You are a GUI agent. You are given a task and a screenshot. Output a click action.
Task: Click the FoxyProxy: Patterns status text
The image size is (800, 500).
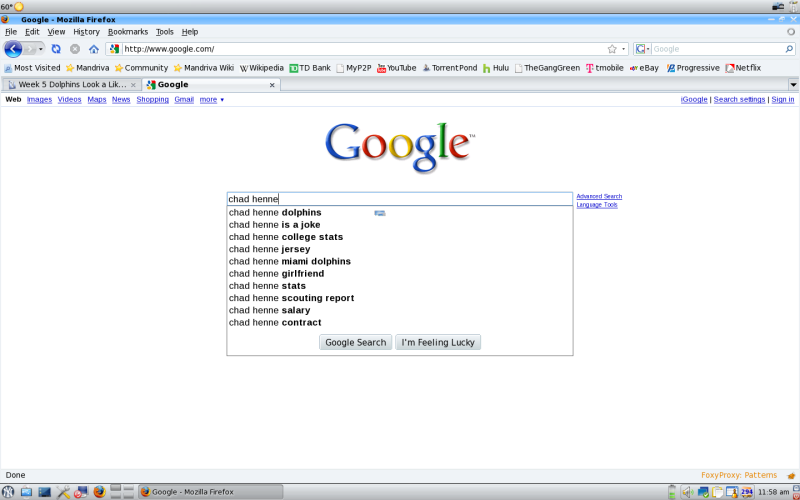pos(739,475)
